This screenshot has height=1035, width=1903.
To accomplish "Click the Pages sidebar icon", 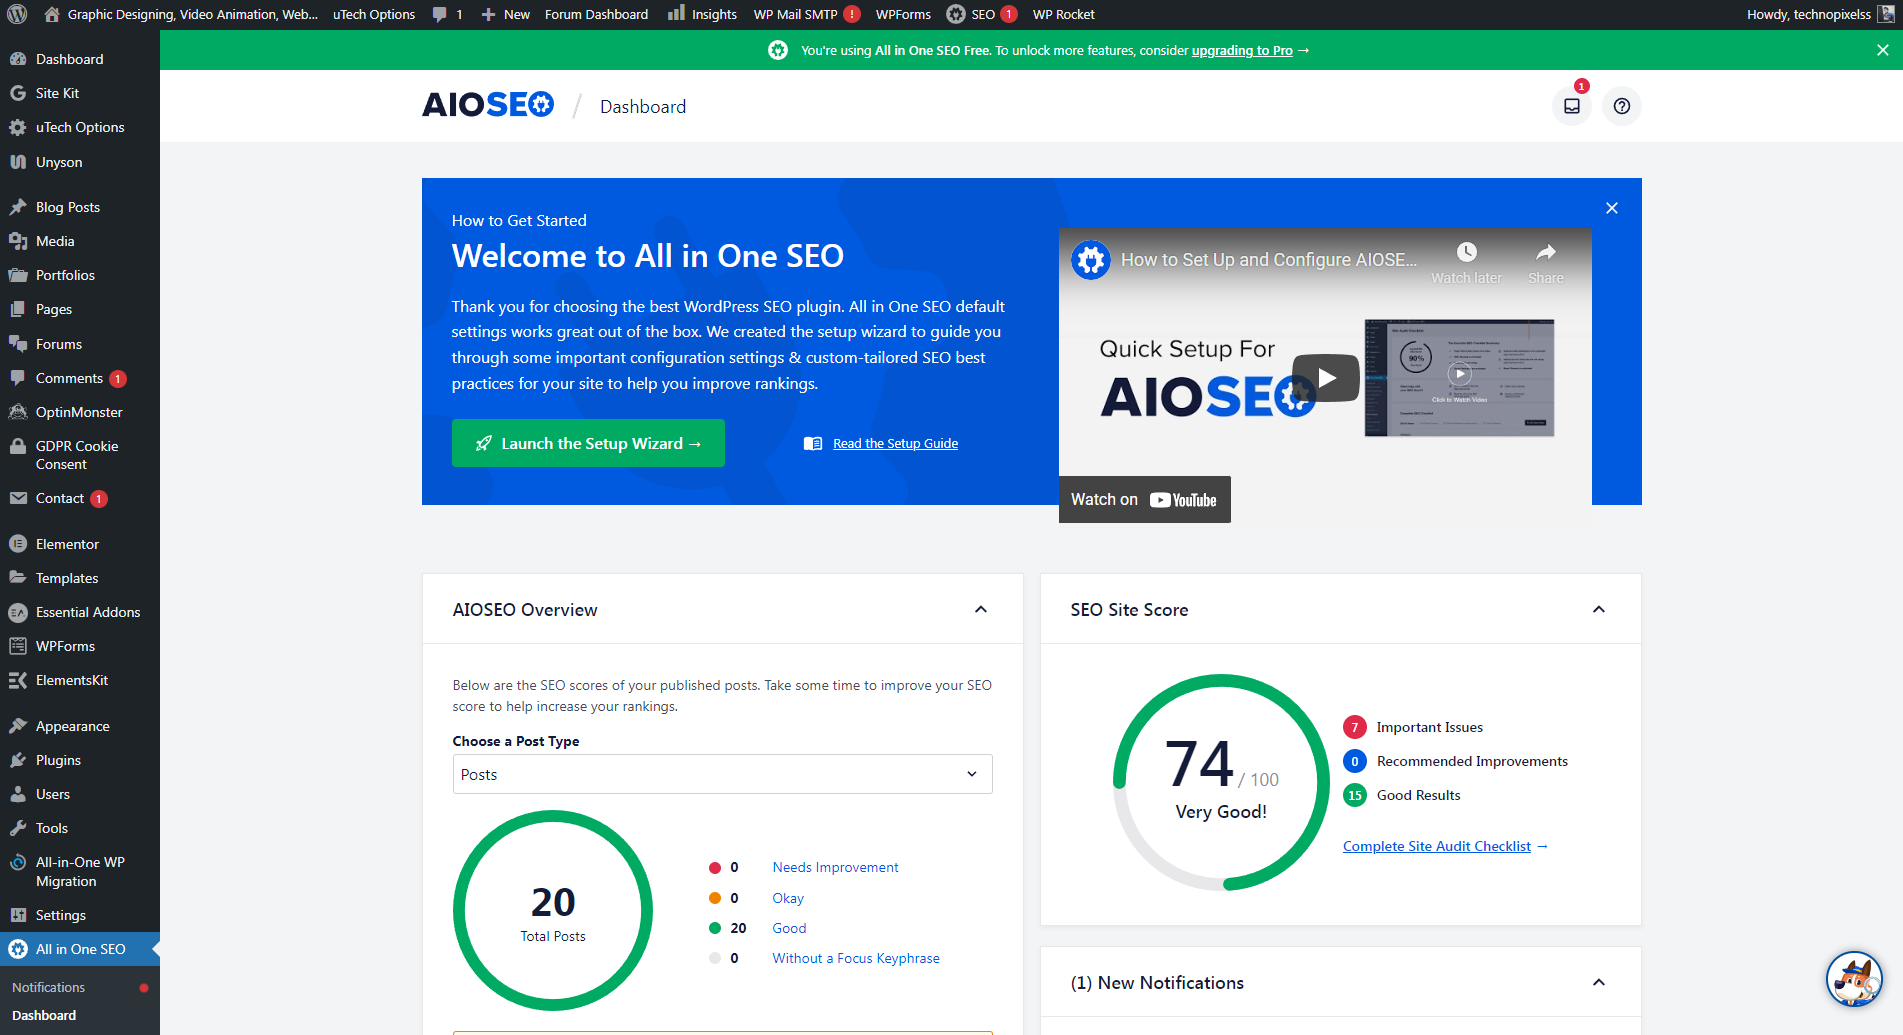I will point(18,309).
